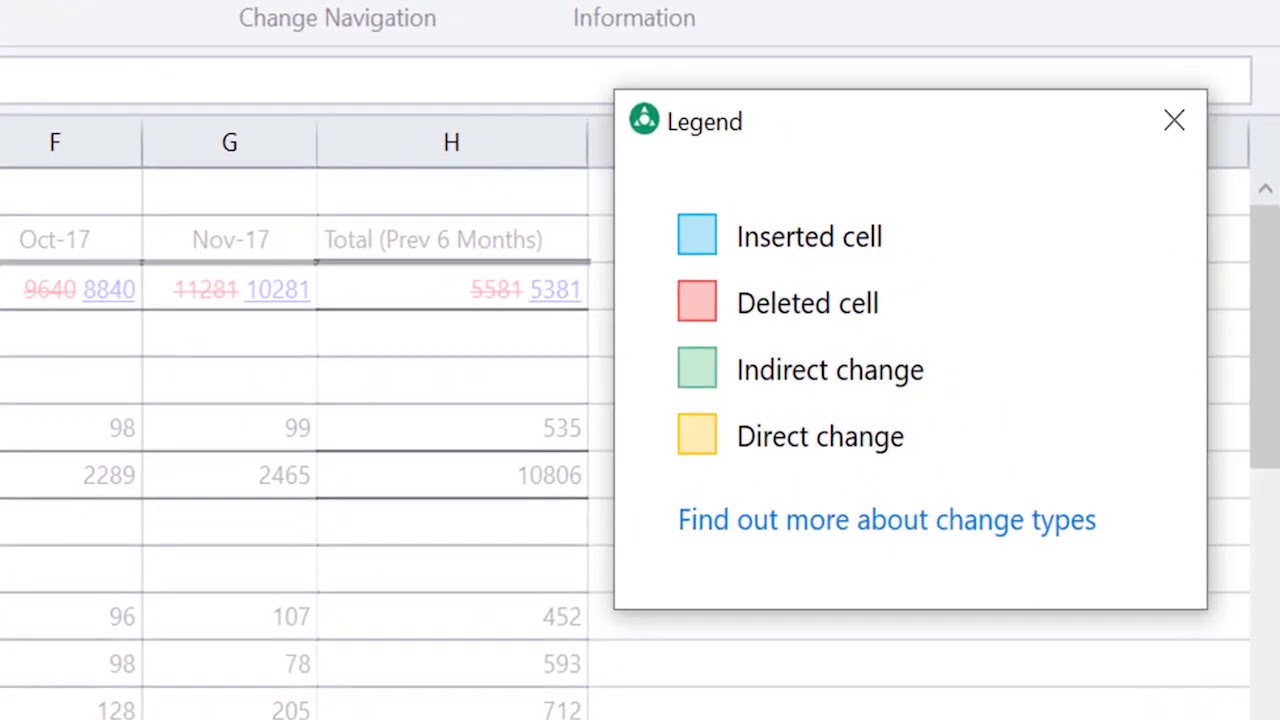This screenshot has height=720, width=1280.
Task: Select cell with value 96
Action: [x=71, y=617]
